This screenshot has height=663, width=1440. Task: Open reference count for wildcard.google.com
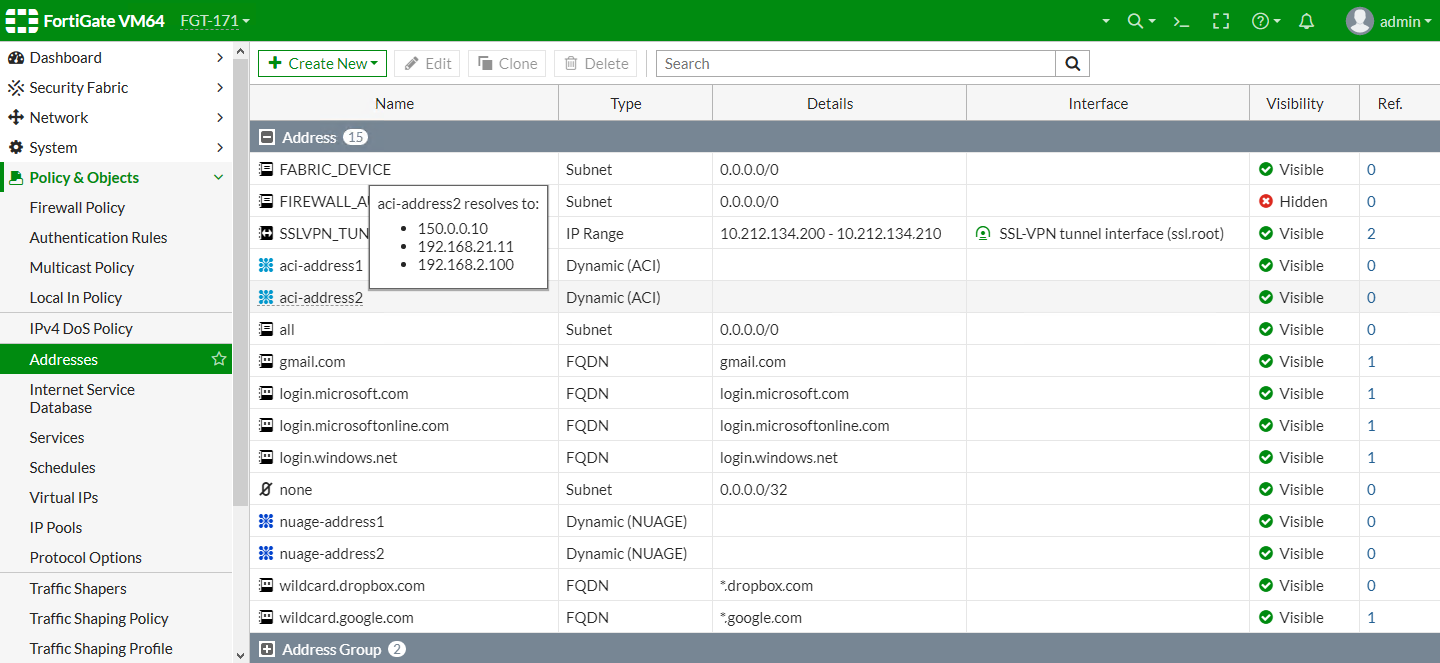(1371, 617)
